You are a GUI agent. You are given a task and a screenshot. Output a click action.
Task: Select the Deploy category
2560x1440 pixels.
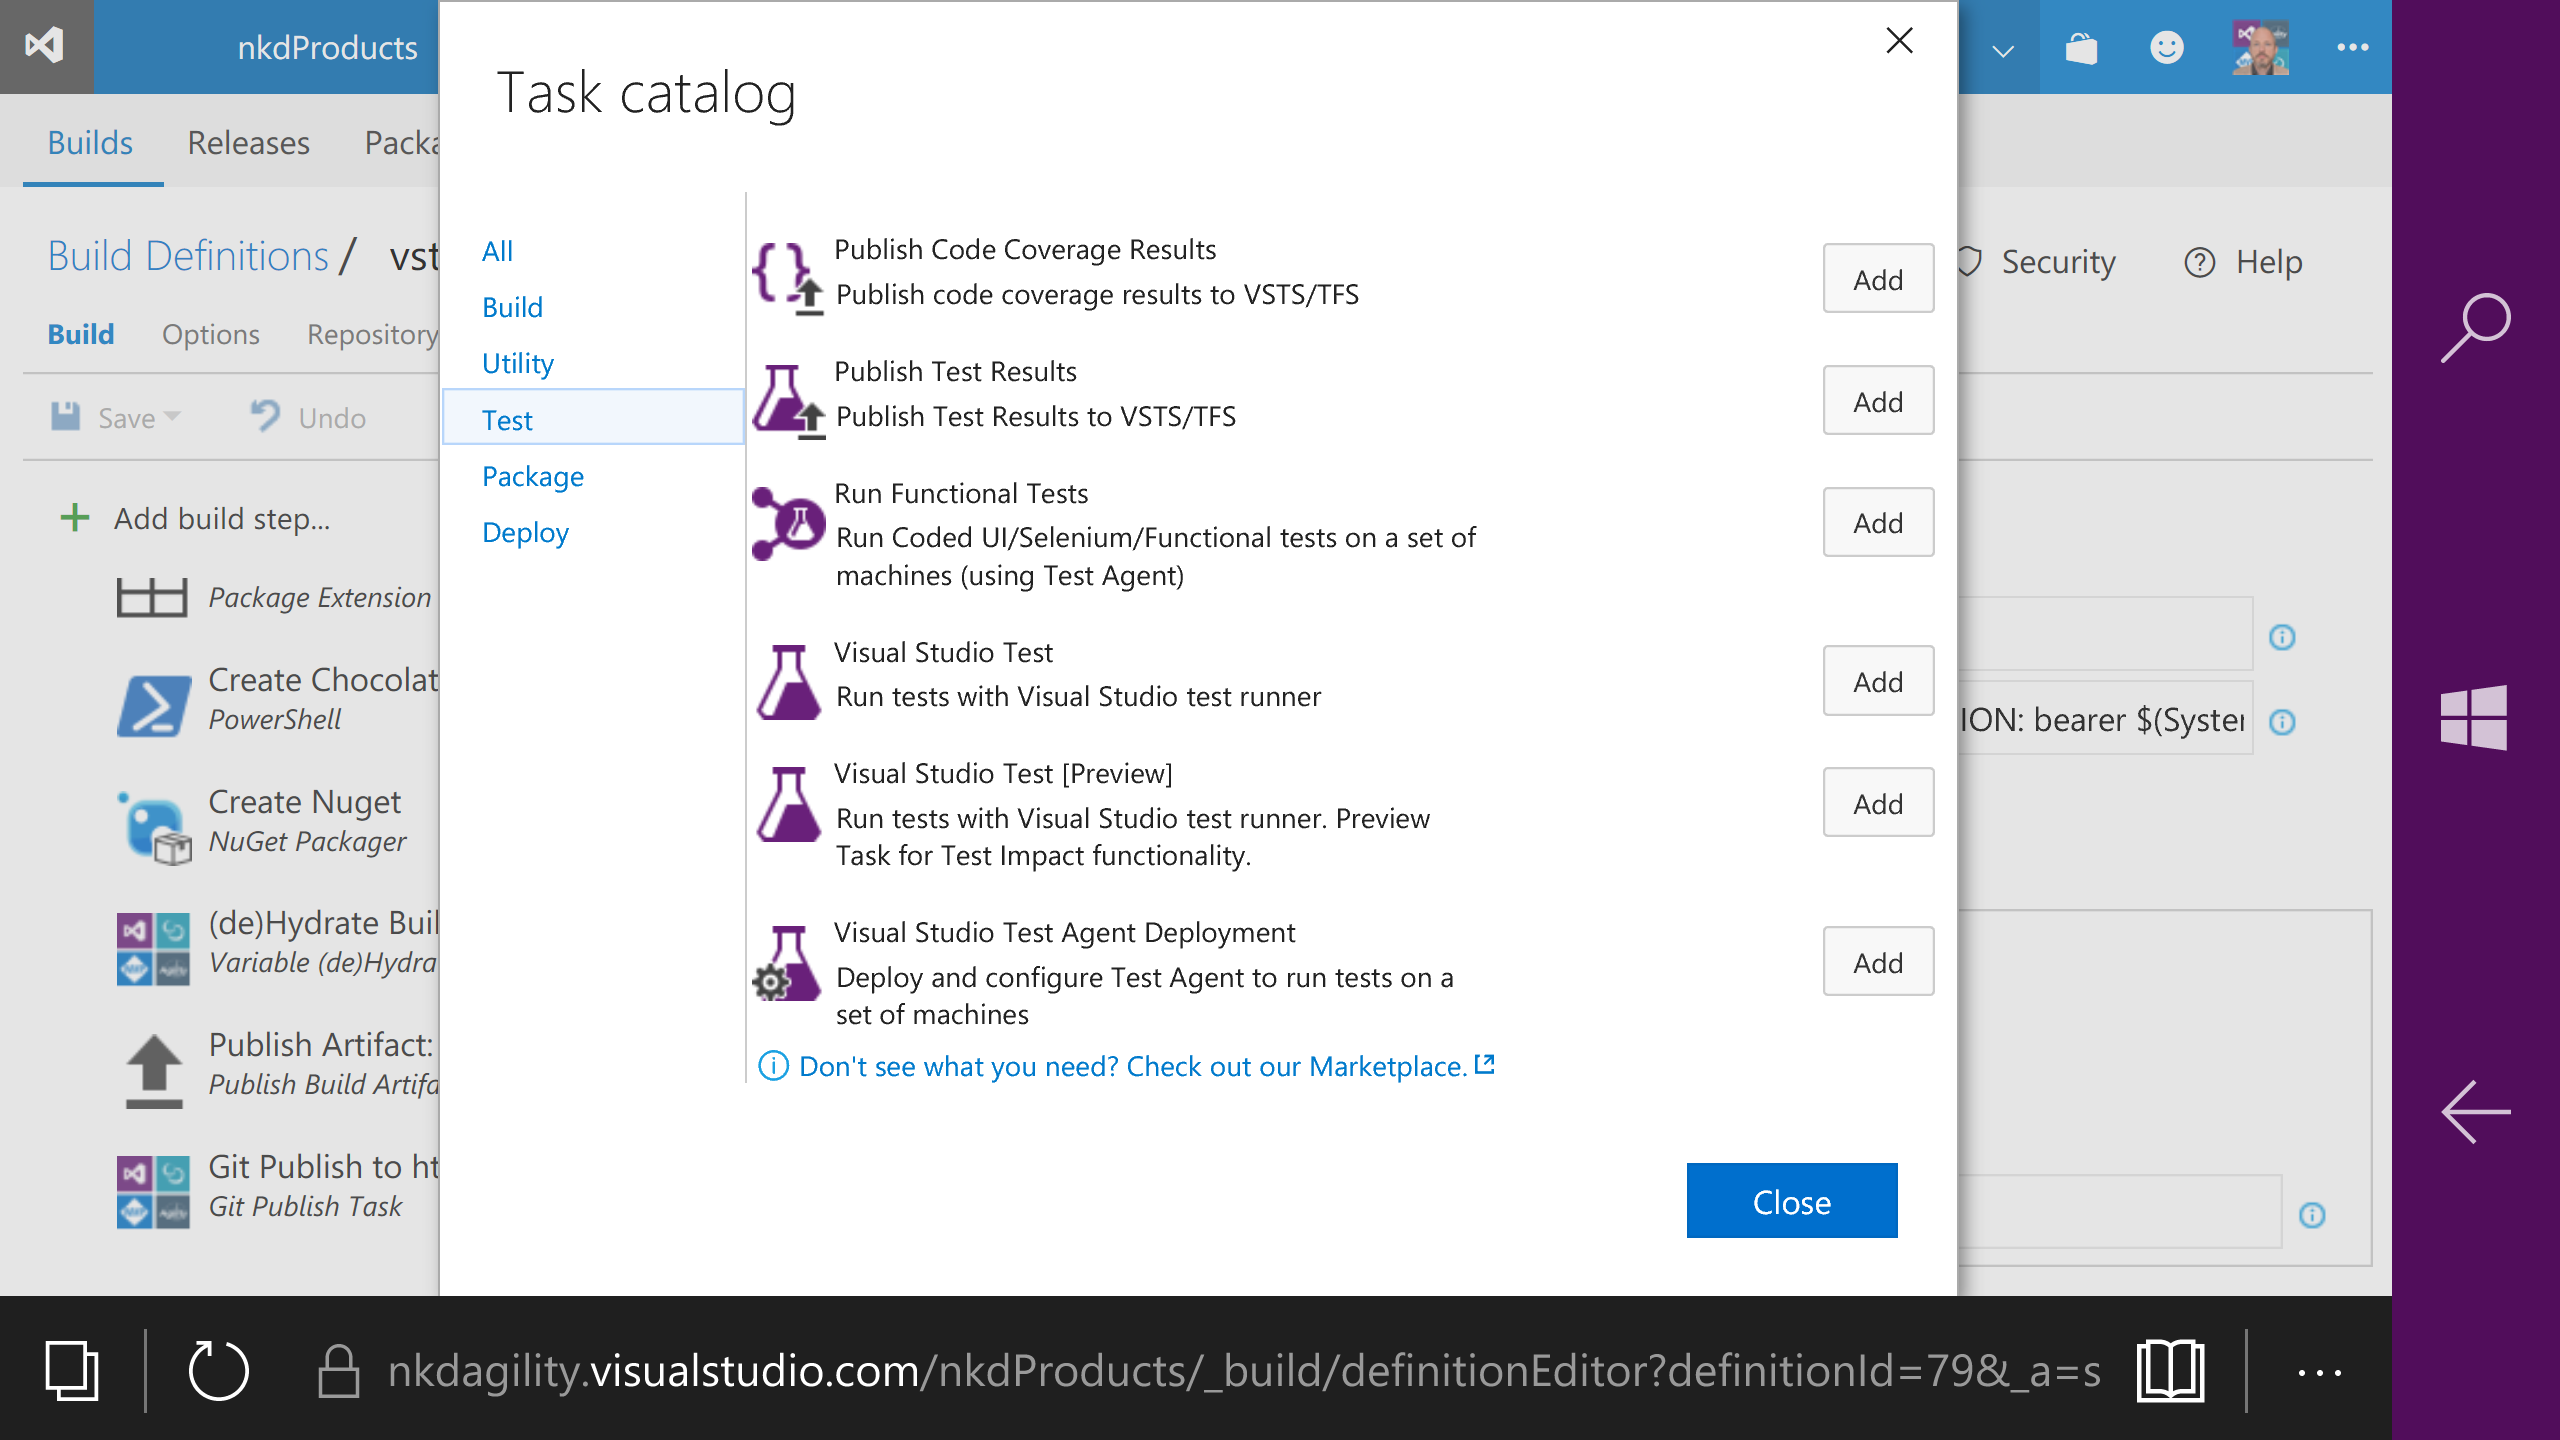click(525, 532)
